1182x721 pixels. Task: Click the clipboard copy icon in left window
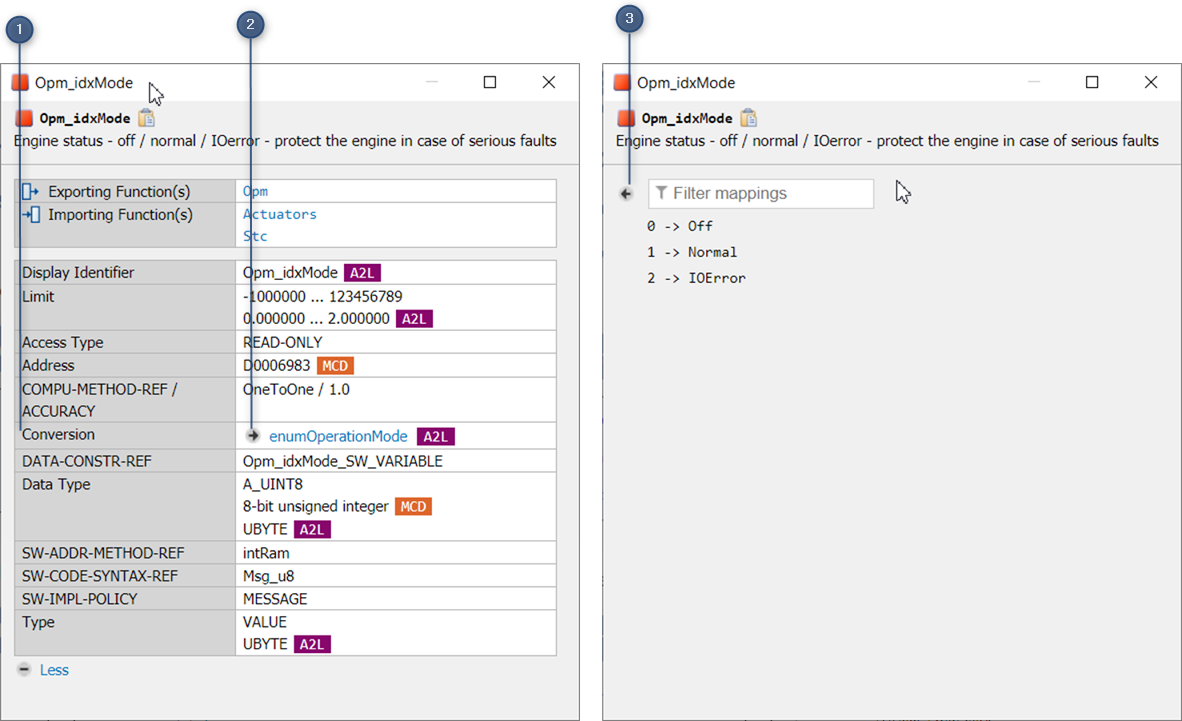[146, 118]
